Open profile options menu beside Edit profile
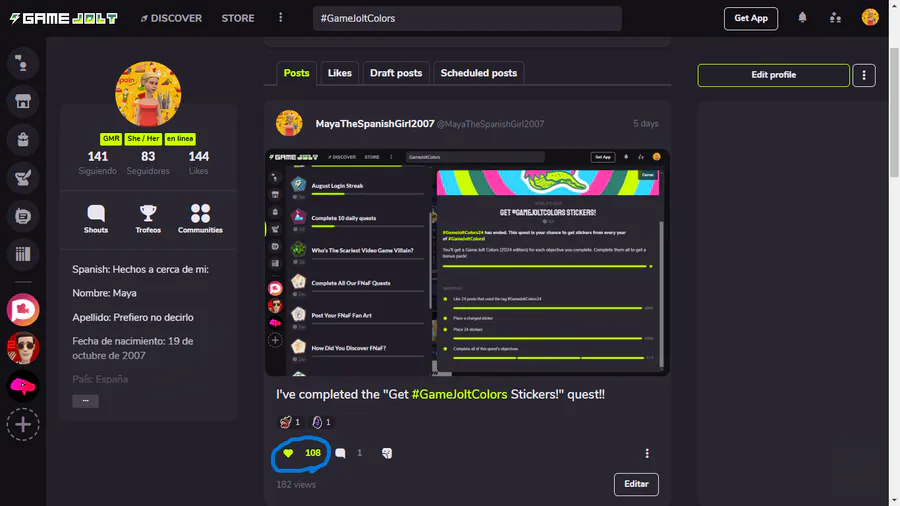 click(864, 75)
